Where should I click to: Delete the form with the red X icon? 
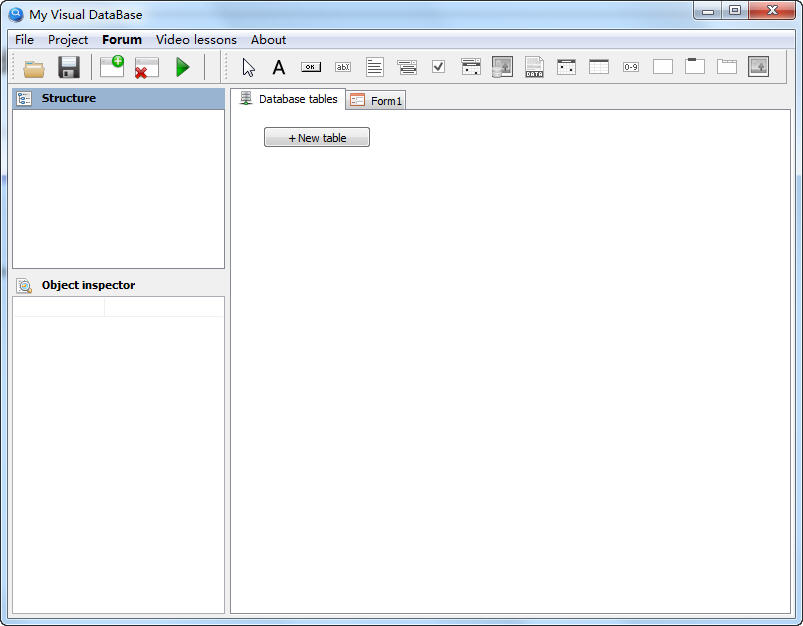tap(147, 68)
